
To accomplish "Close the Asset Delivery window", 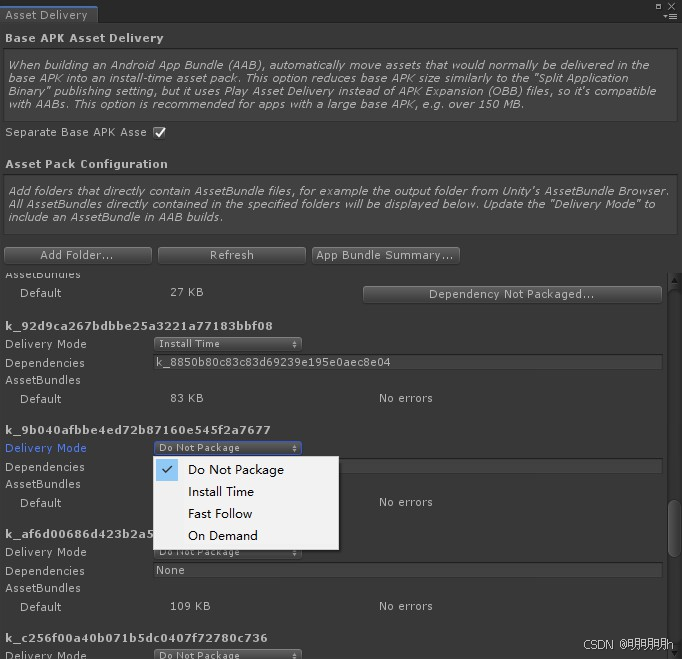I will pyautogui.click(x=672, y=6).
